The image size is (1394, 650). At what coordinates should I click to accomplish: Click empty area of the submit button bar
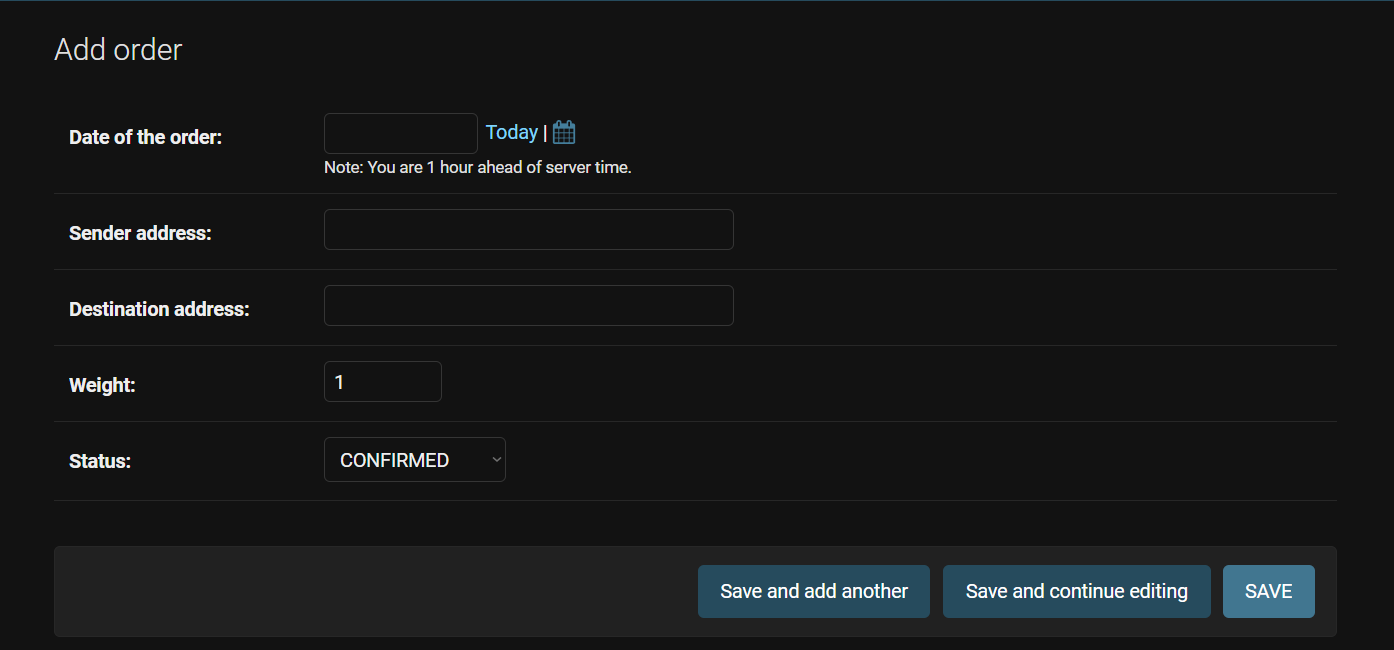[x=370, y=591]
